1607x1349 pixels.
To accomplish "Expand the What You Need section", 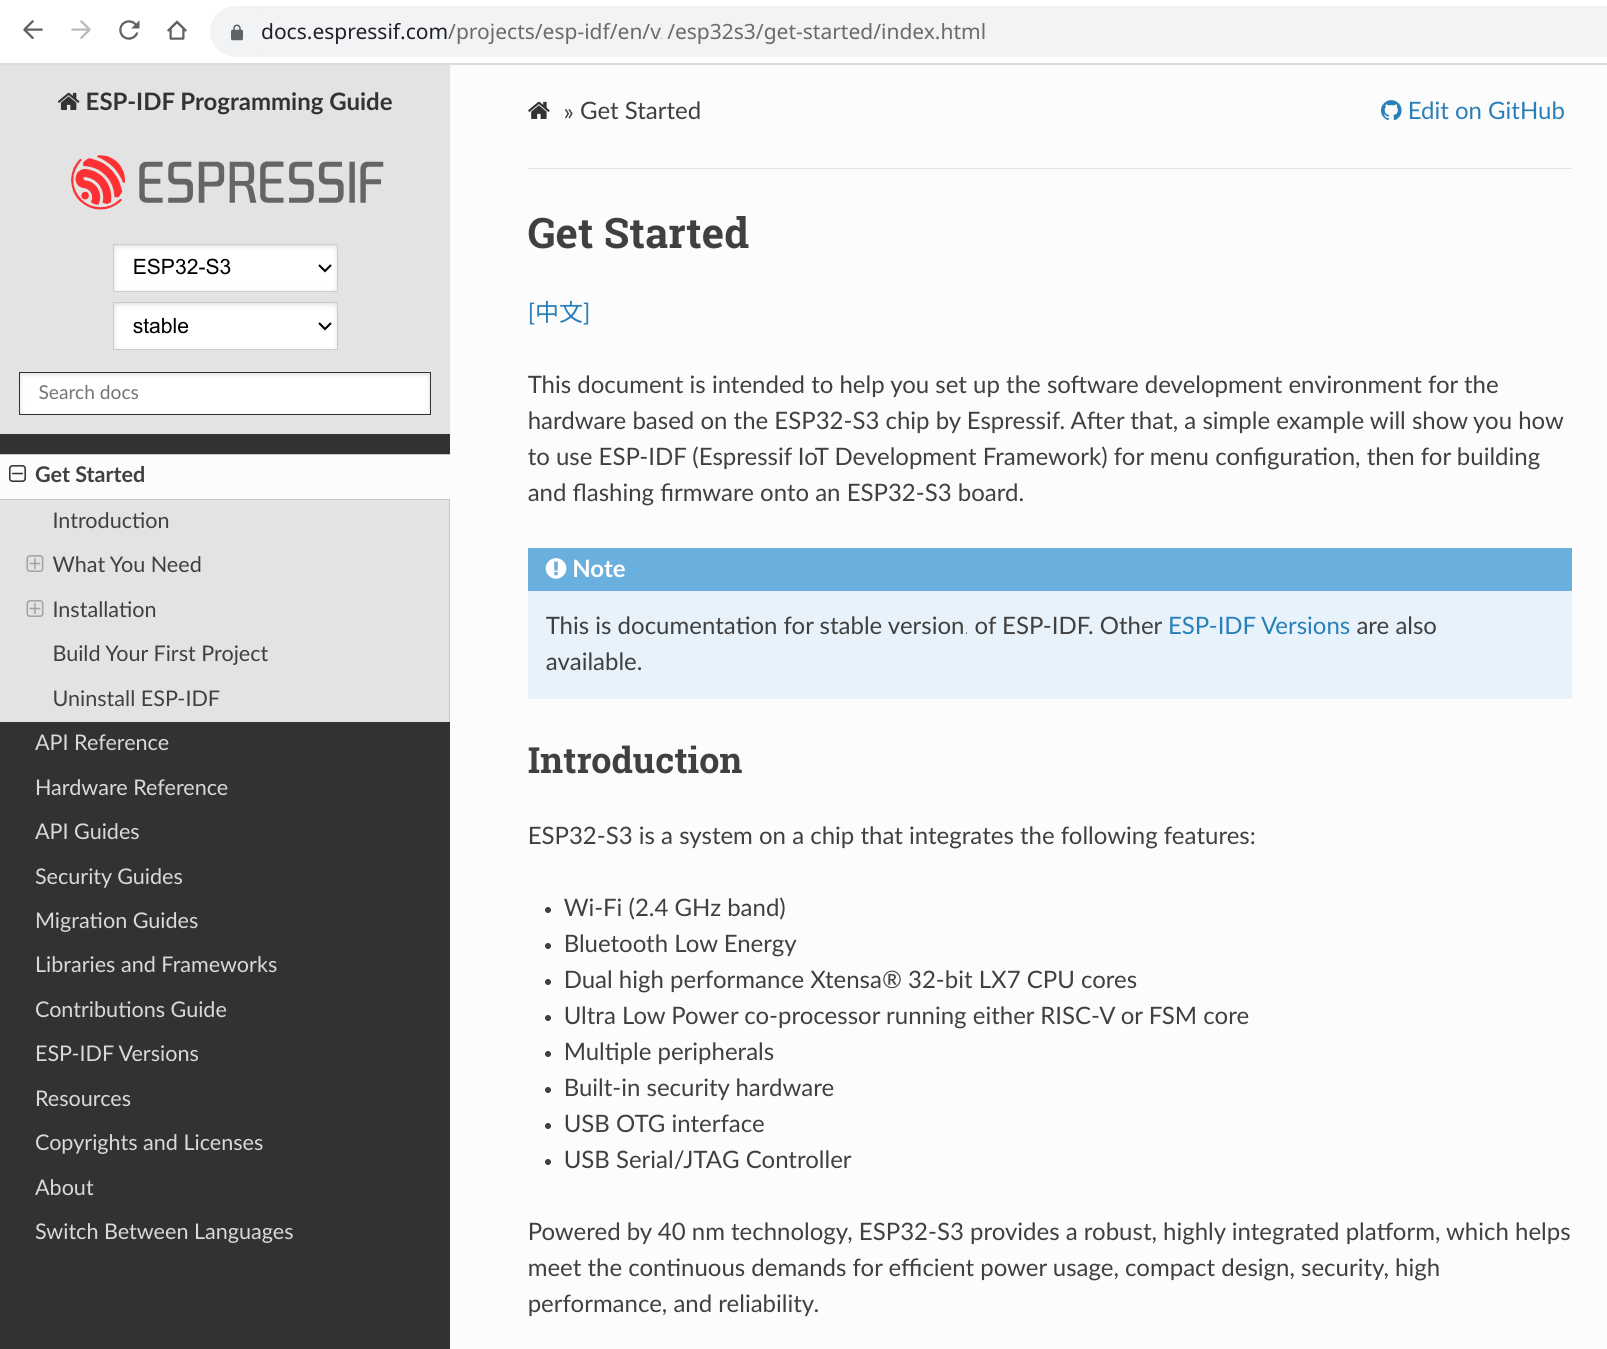I will [x=35, y=564].
